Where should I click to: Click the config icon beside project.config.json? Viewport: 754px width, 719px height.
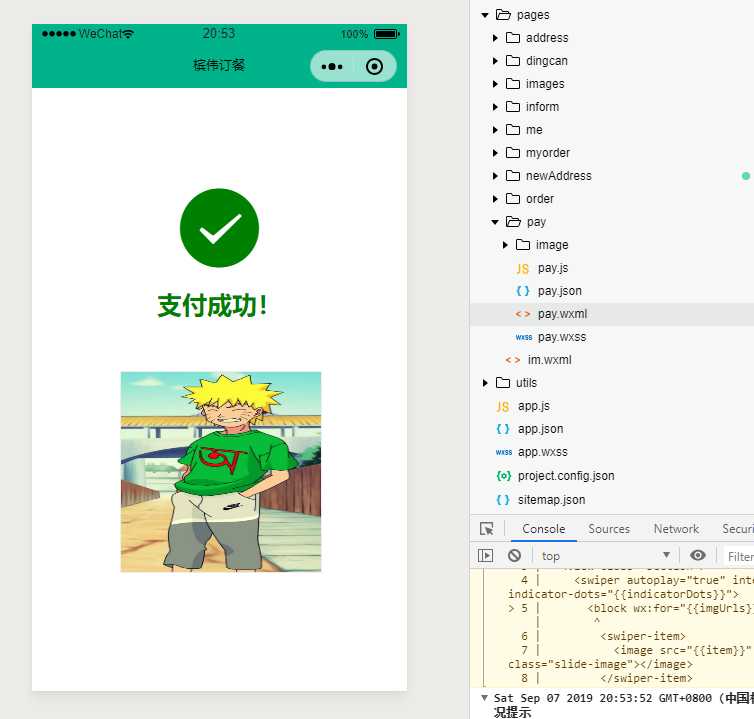click(503, 476)
